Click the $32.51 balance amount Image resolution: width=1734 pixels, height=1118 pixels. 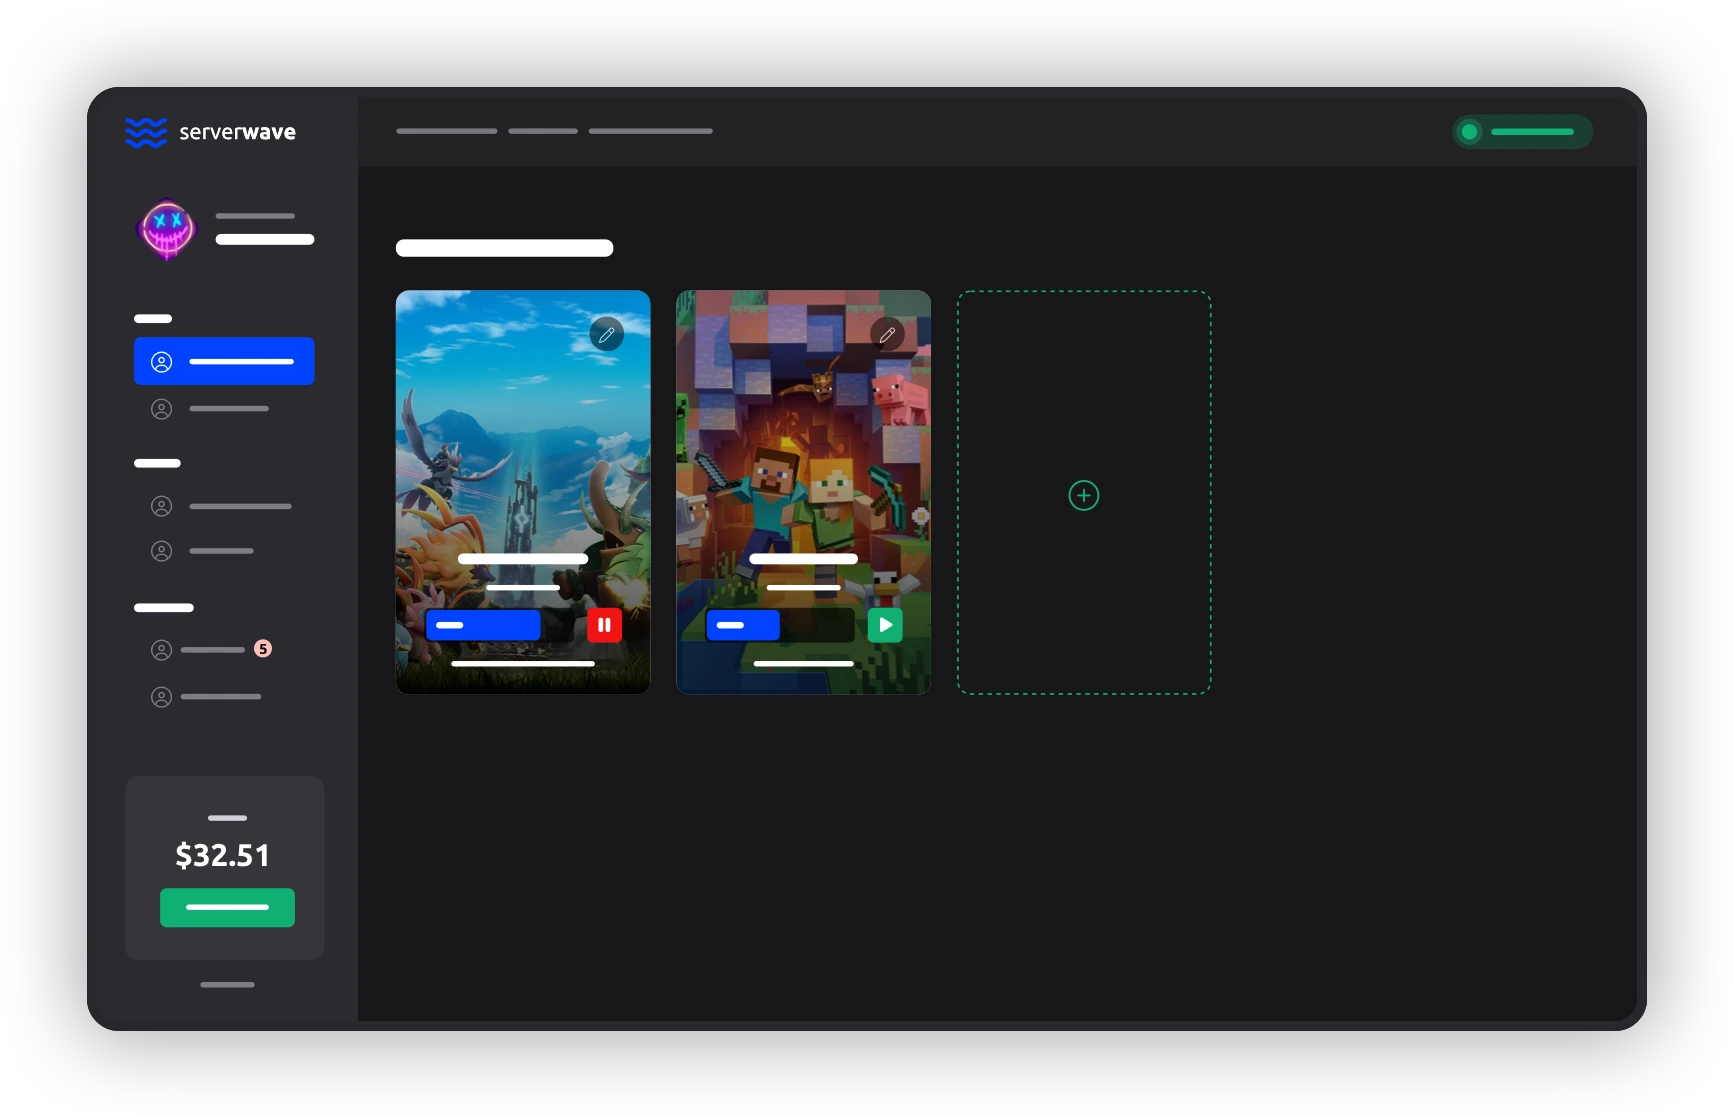[x=223, y=855]
